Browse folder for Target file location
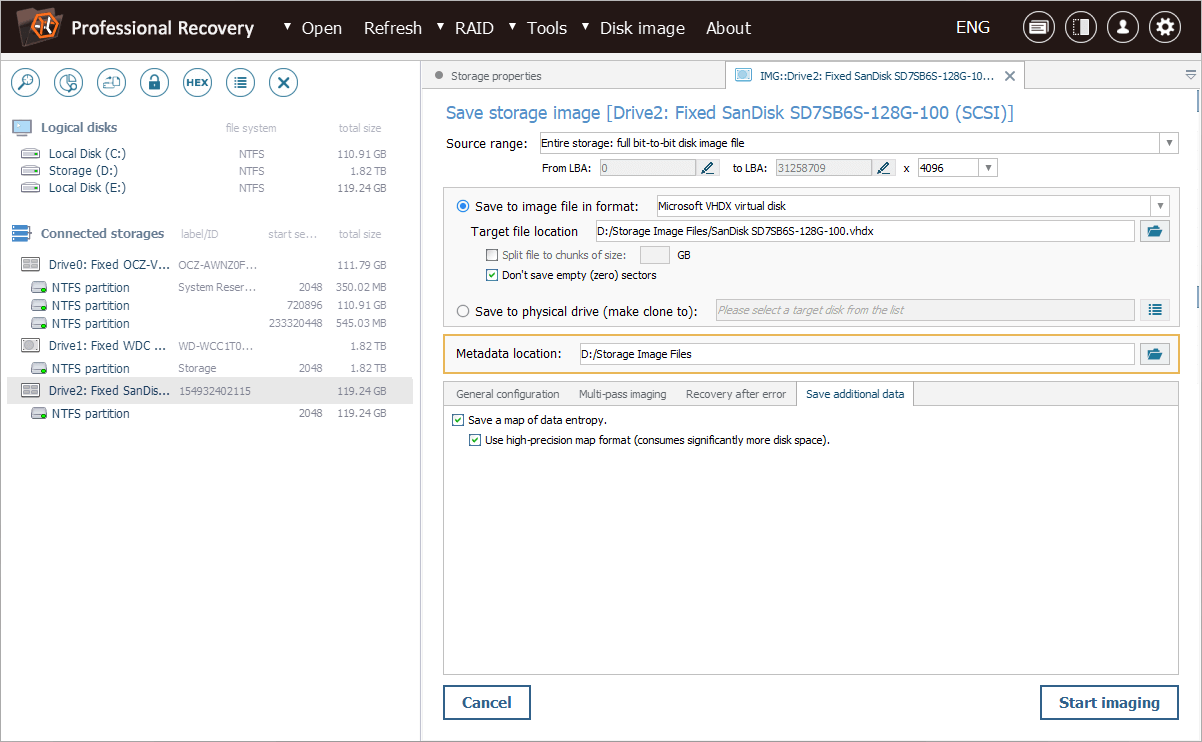Image resolution: width=1202 pixels, height=742 pixels. [x=1155, y=231]
